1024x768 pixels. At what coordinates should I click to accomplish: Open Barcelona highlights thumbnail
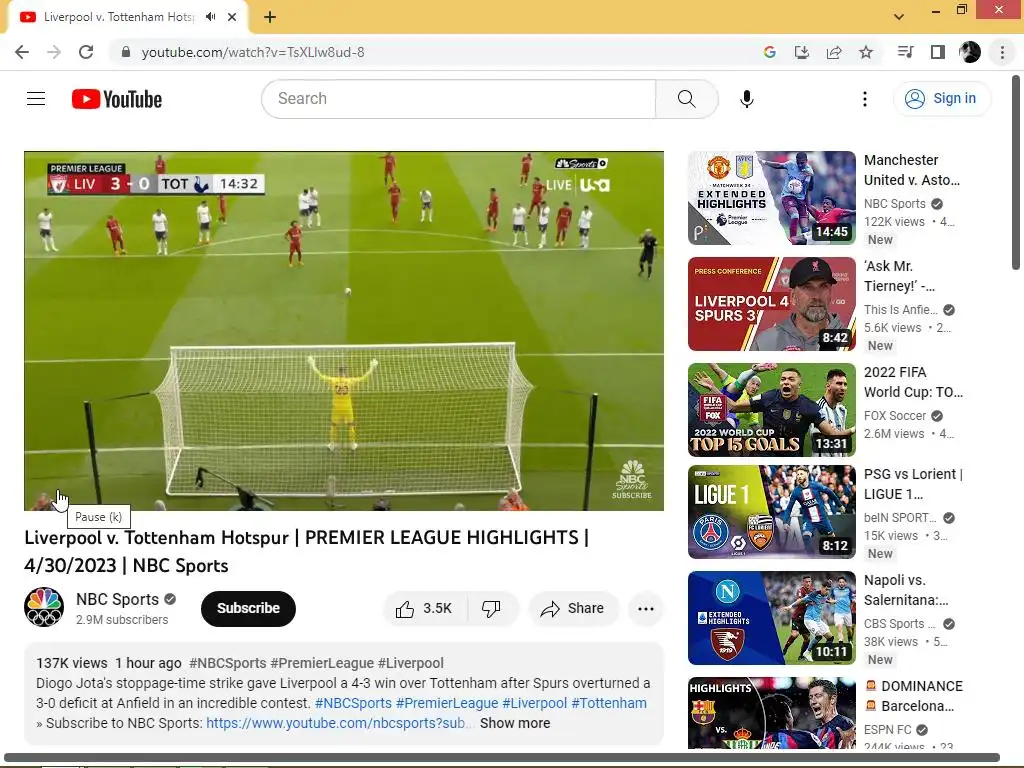[x=772, y=712]
